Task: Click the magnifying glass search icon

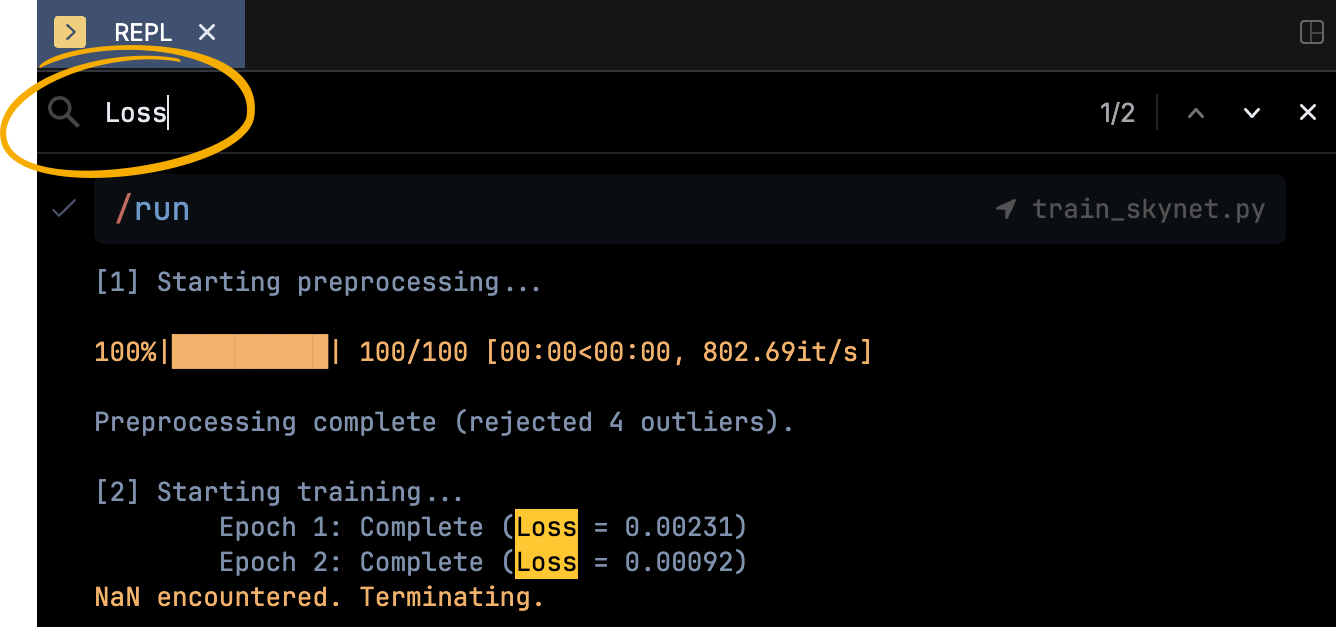Action: pyautogui.click(x=63, y=112)
